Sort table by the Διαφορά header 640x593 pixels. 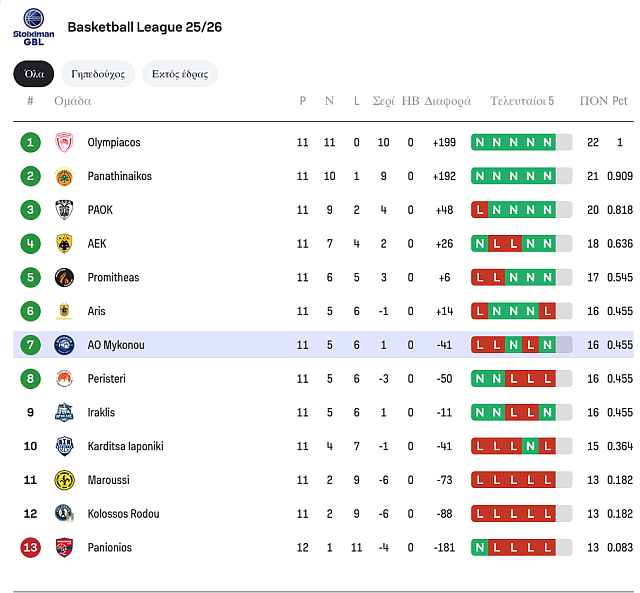pos(447,101)
